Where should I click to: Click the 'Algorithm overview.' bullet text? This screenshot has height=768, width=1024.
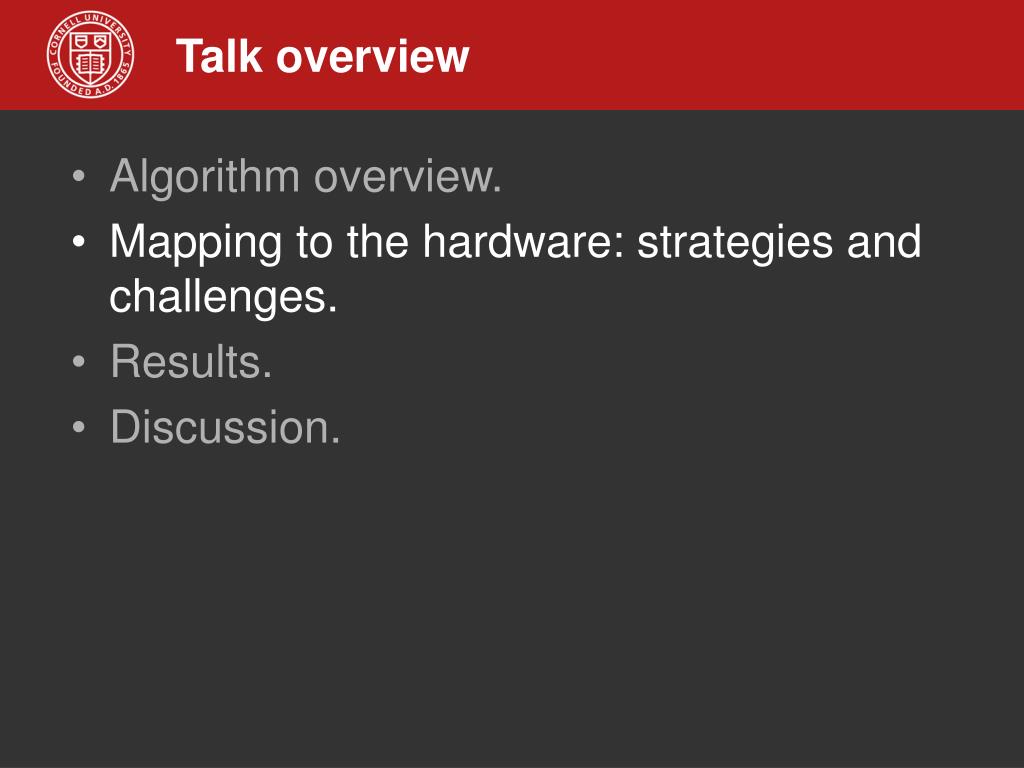(306, 176)
